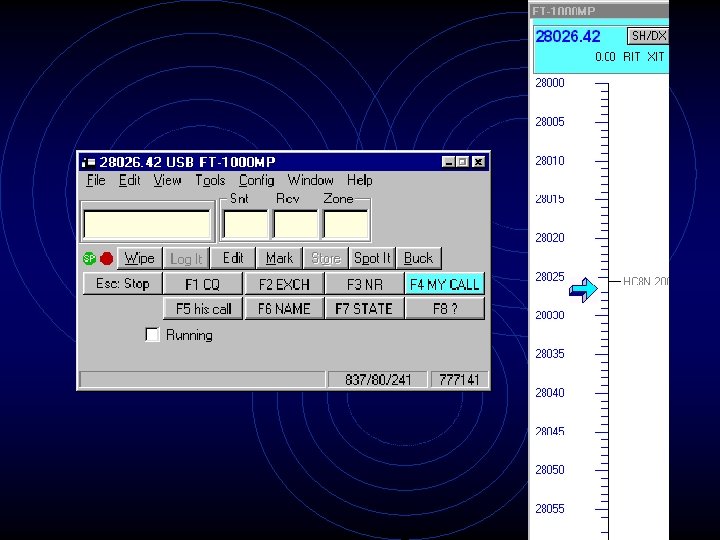720x540 pixels.
Task: Open the File menu
Action: tap(96, 180)
